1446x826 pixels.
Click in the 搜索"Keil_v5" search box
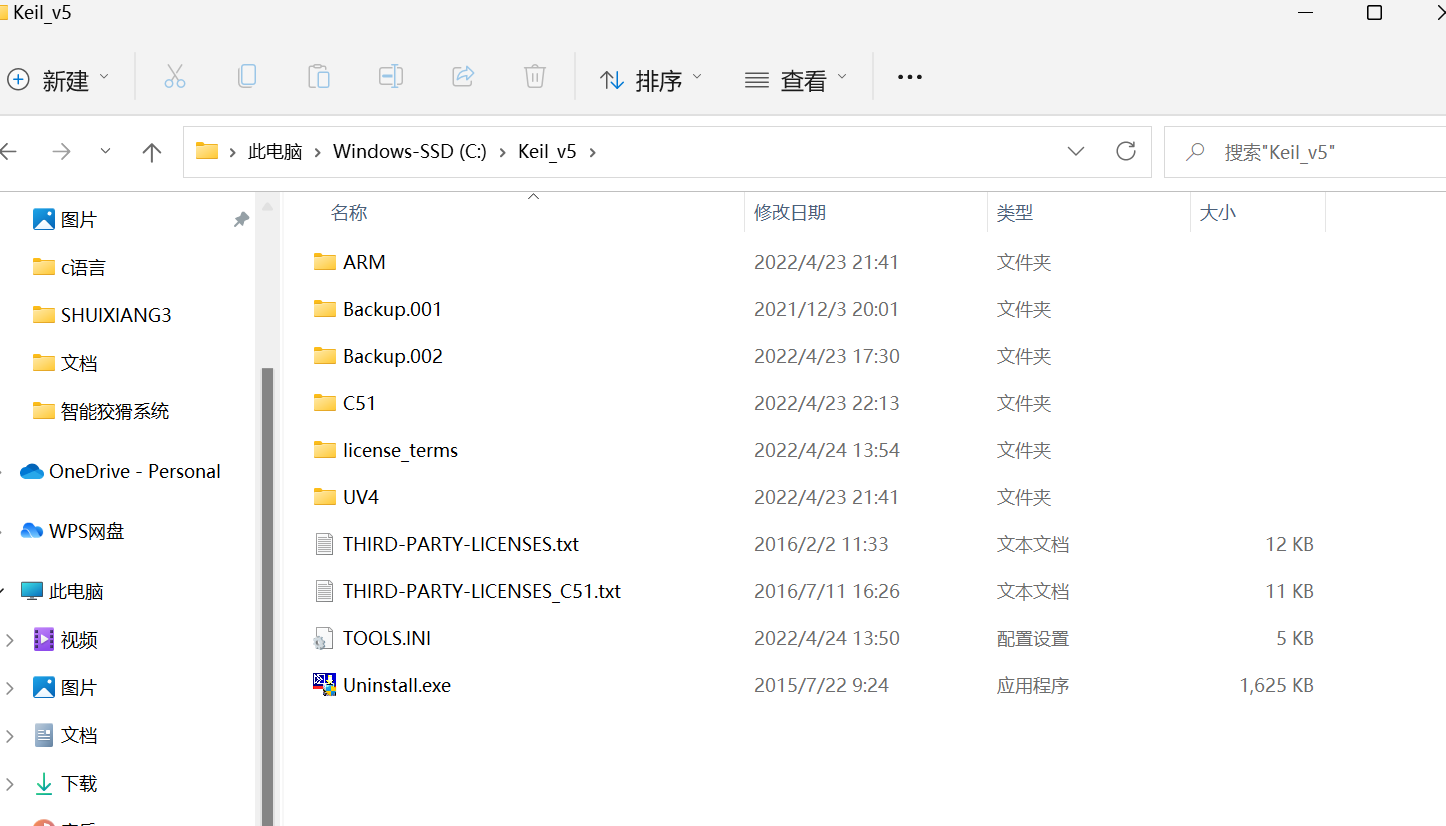coord(1305,152)
